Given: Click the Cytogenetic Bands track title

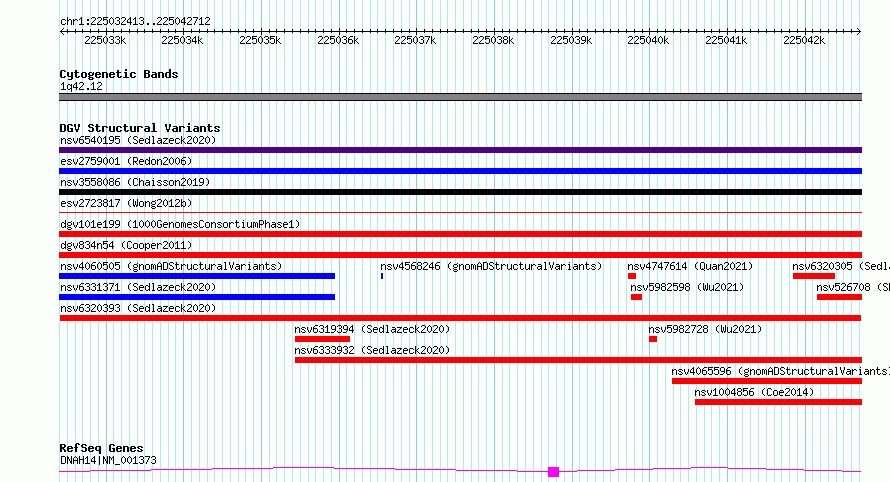Looking at the screenshot, I should tap(119, 74).
